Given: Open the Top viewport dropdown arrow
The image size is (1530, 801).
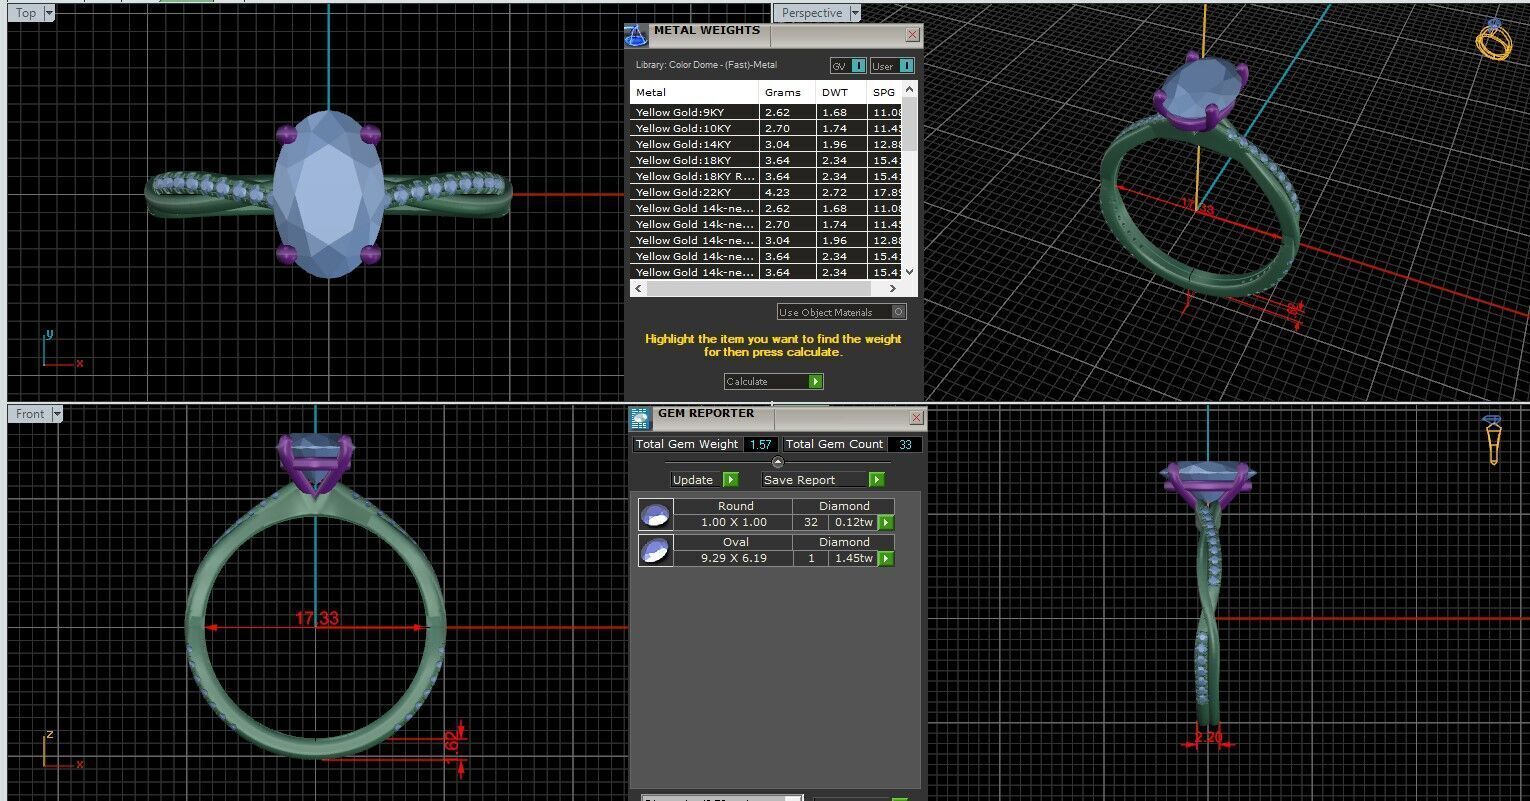Looking at the screenshot, I should point(49,13).
